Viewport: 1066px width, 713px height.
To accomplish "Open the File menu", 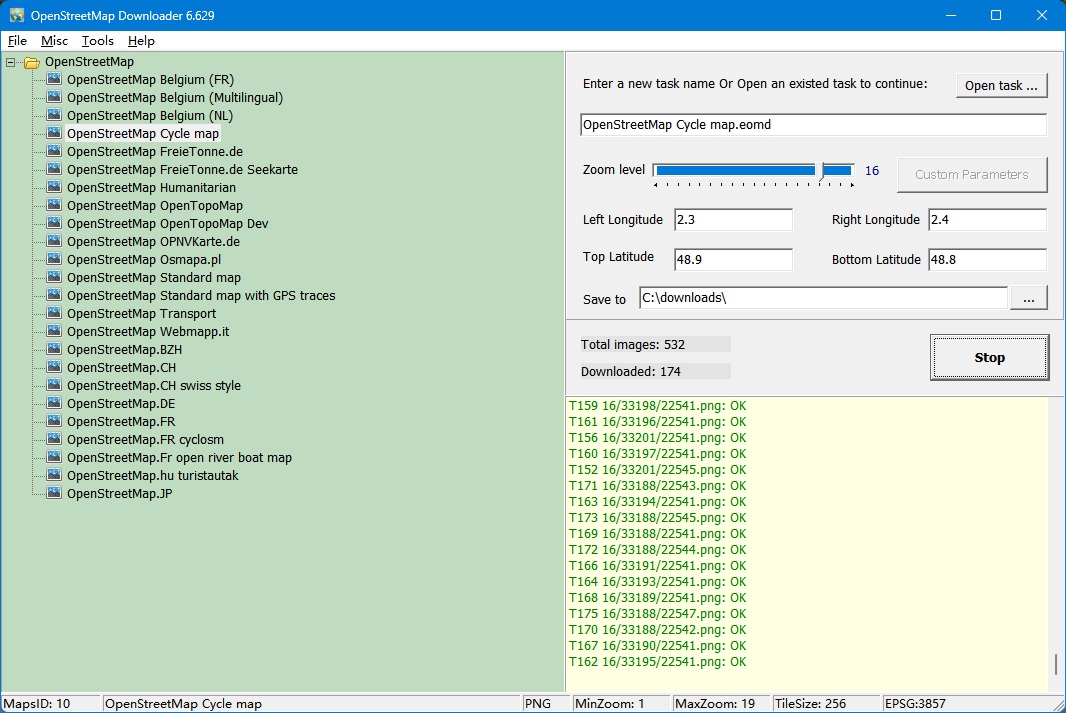I will 17,41.
